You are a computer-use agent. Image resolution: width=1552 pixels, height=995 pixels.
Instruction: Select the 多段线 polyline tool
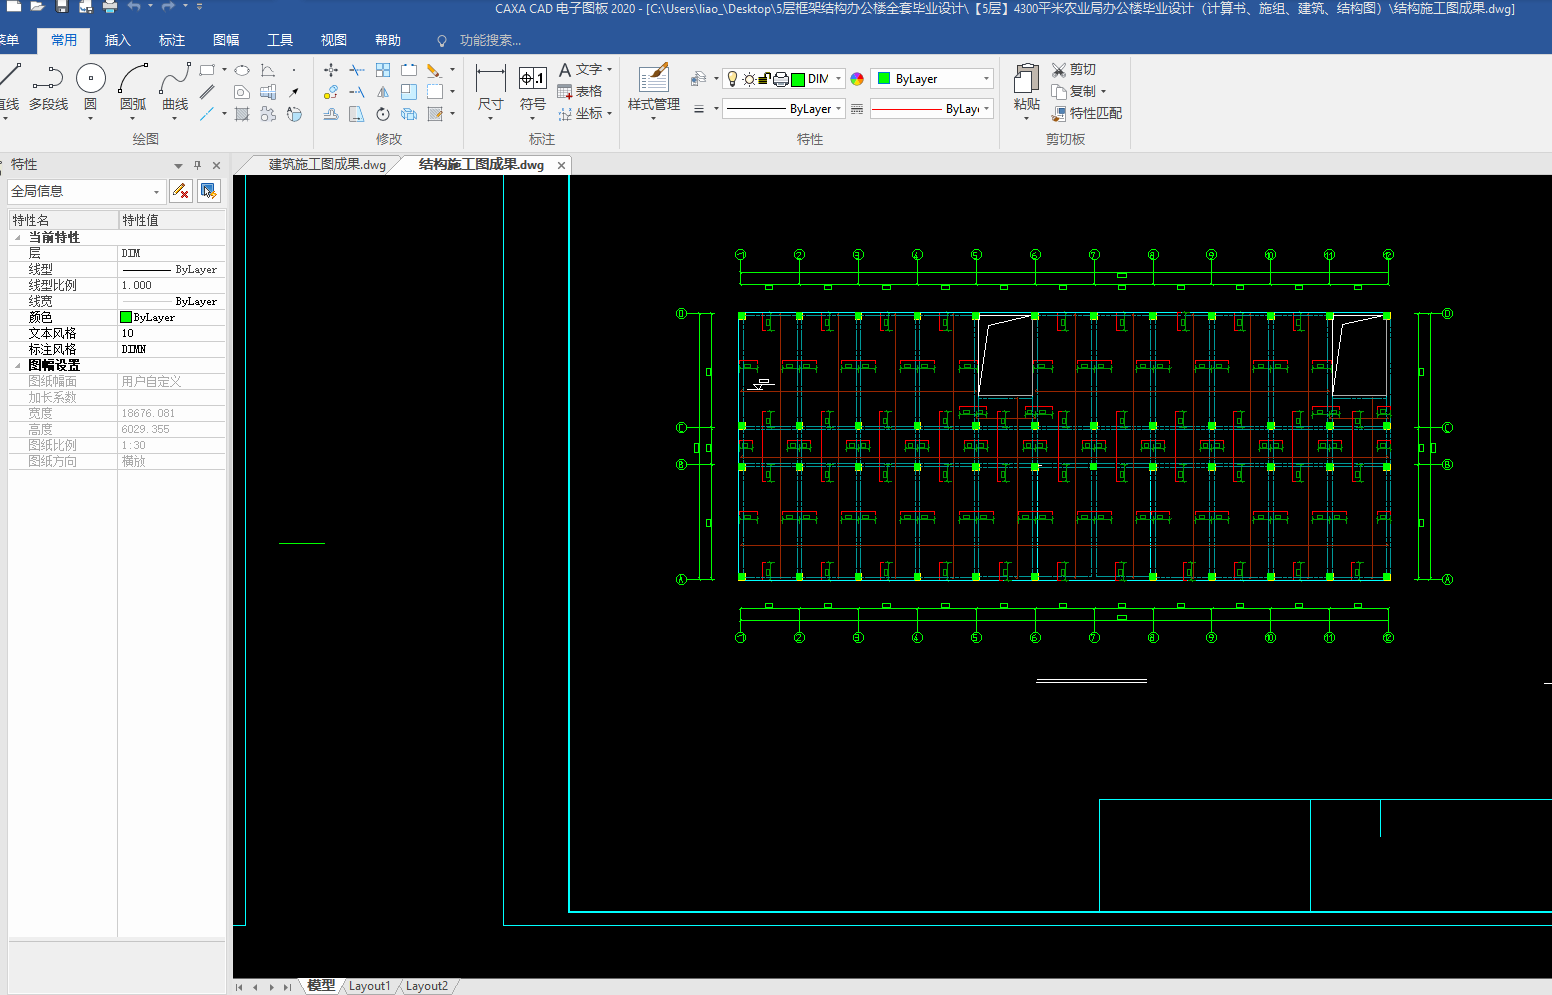tap(48, 79)
